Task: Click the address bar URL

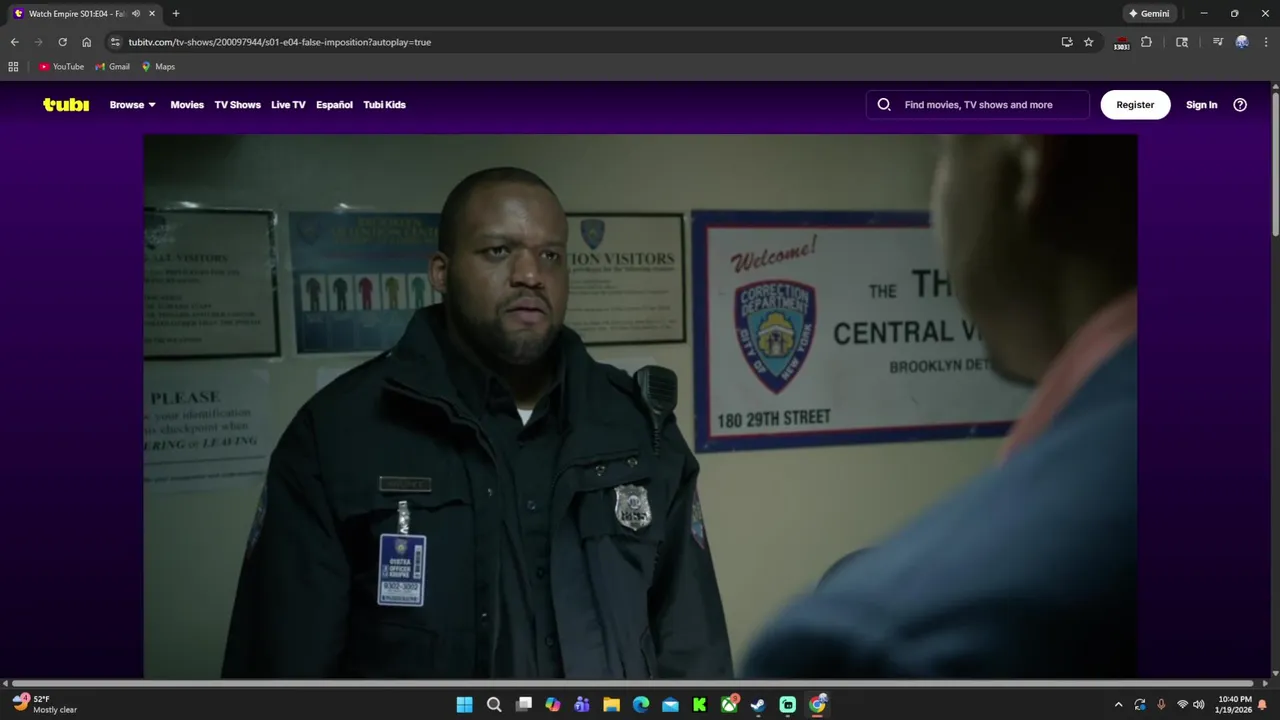Action: click(280, 42)
